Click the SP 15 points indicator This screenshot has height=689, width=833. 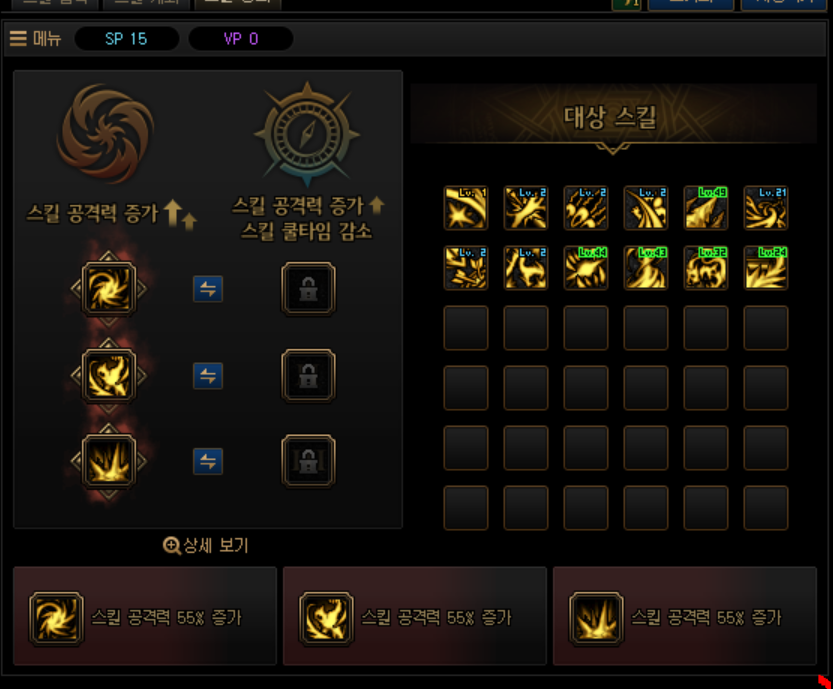tap(126, 39)
